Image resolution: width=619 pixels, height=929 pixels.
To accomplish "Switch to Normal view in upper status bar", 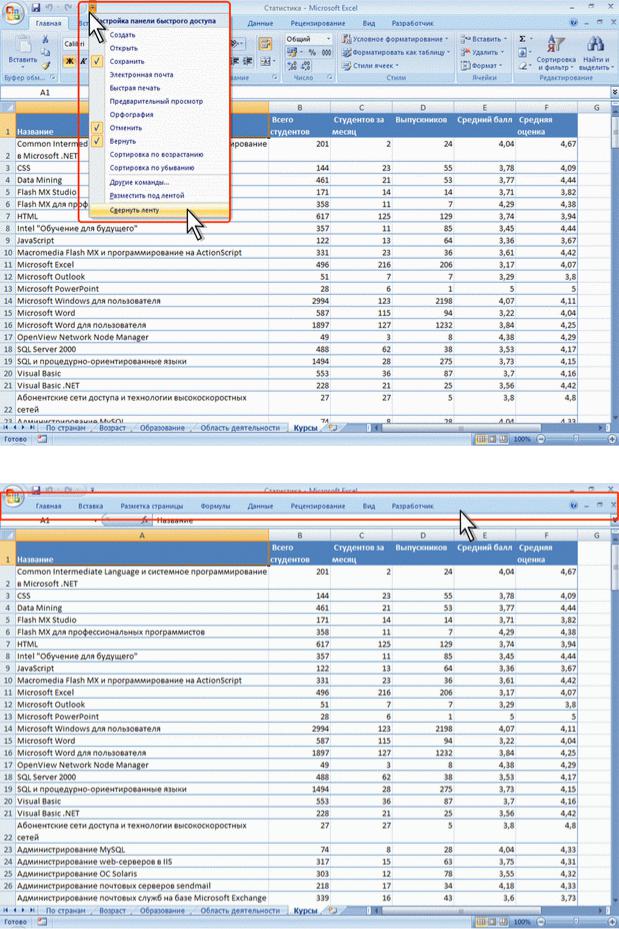I will click(x=482, y=439).
